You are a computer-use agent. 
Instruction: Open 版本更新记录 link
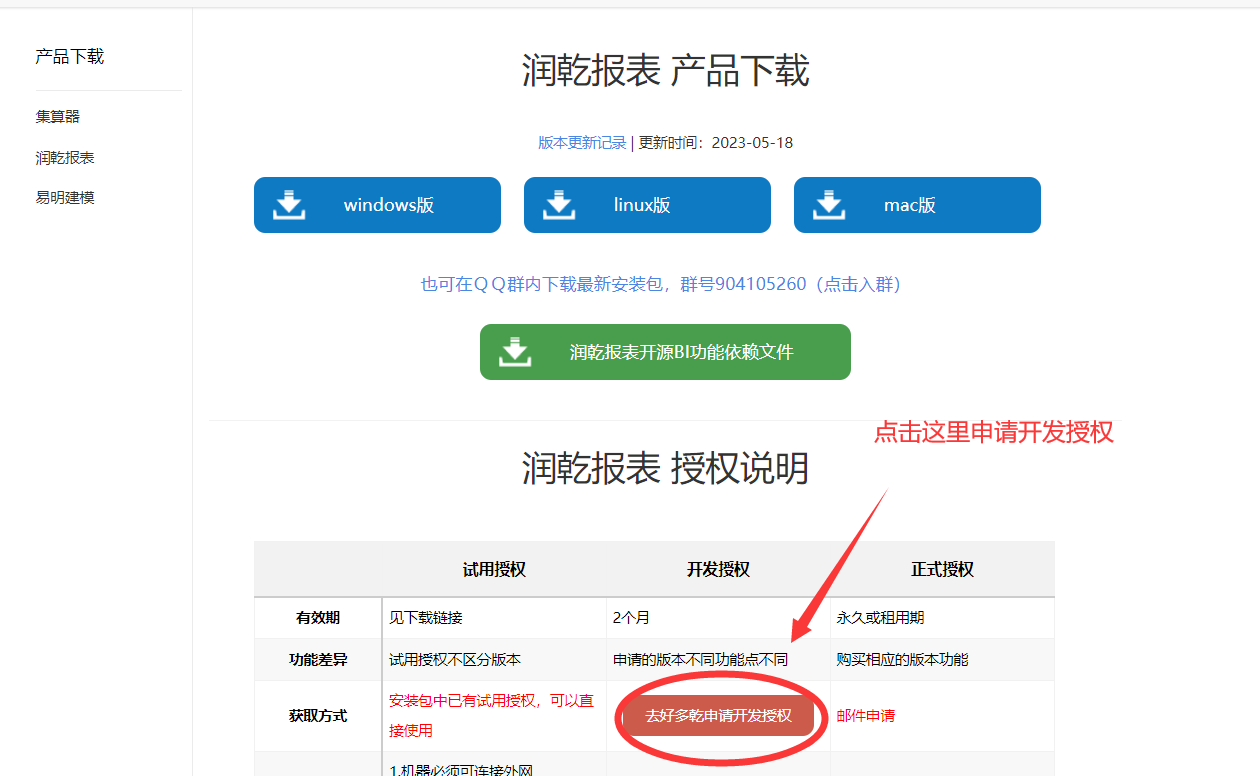(x=582, y=143)
